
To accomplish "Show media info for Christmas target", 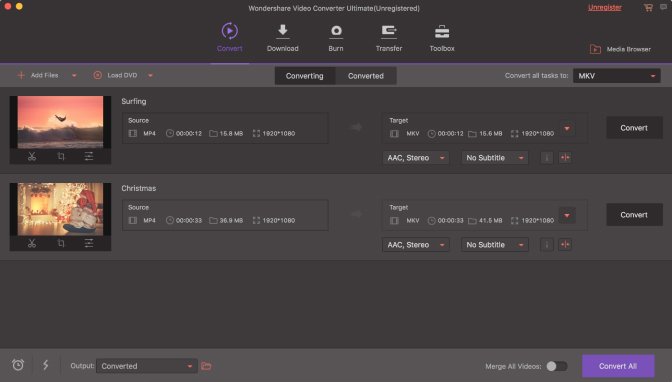I will (546, 245).
